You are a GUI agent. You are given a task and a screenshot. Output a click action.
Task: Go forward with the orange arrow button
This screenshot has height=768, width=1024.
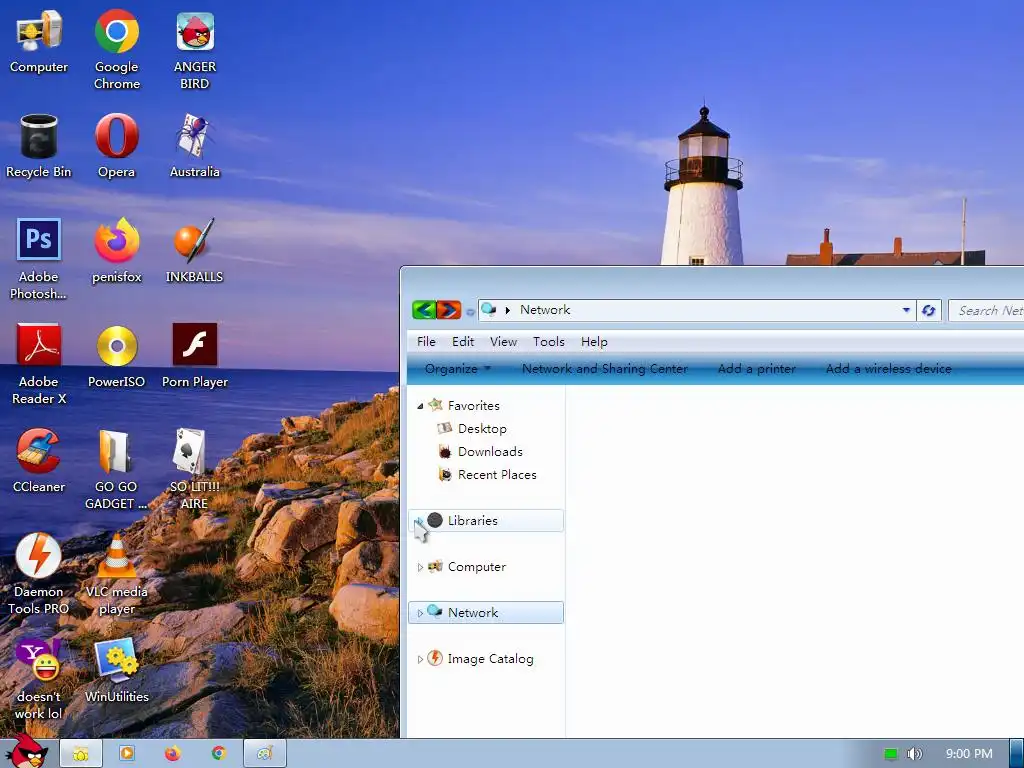(x=449, y=309)
